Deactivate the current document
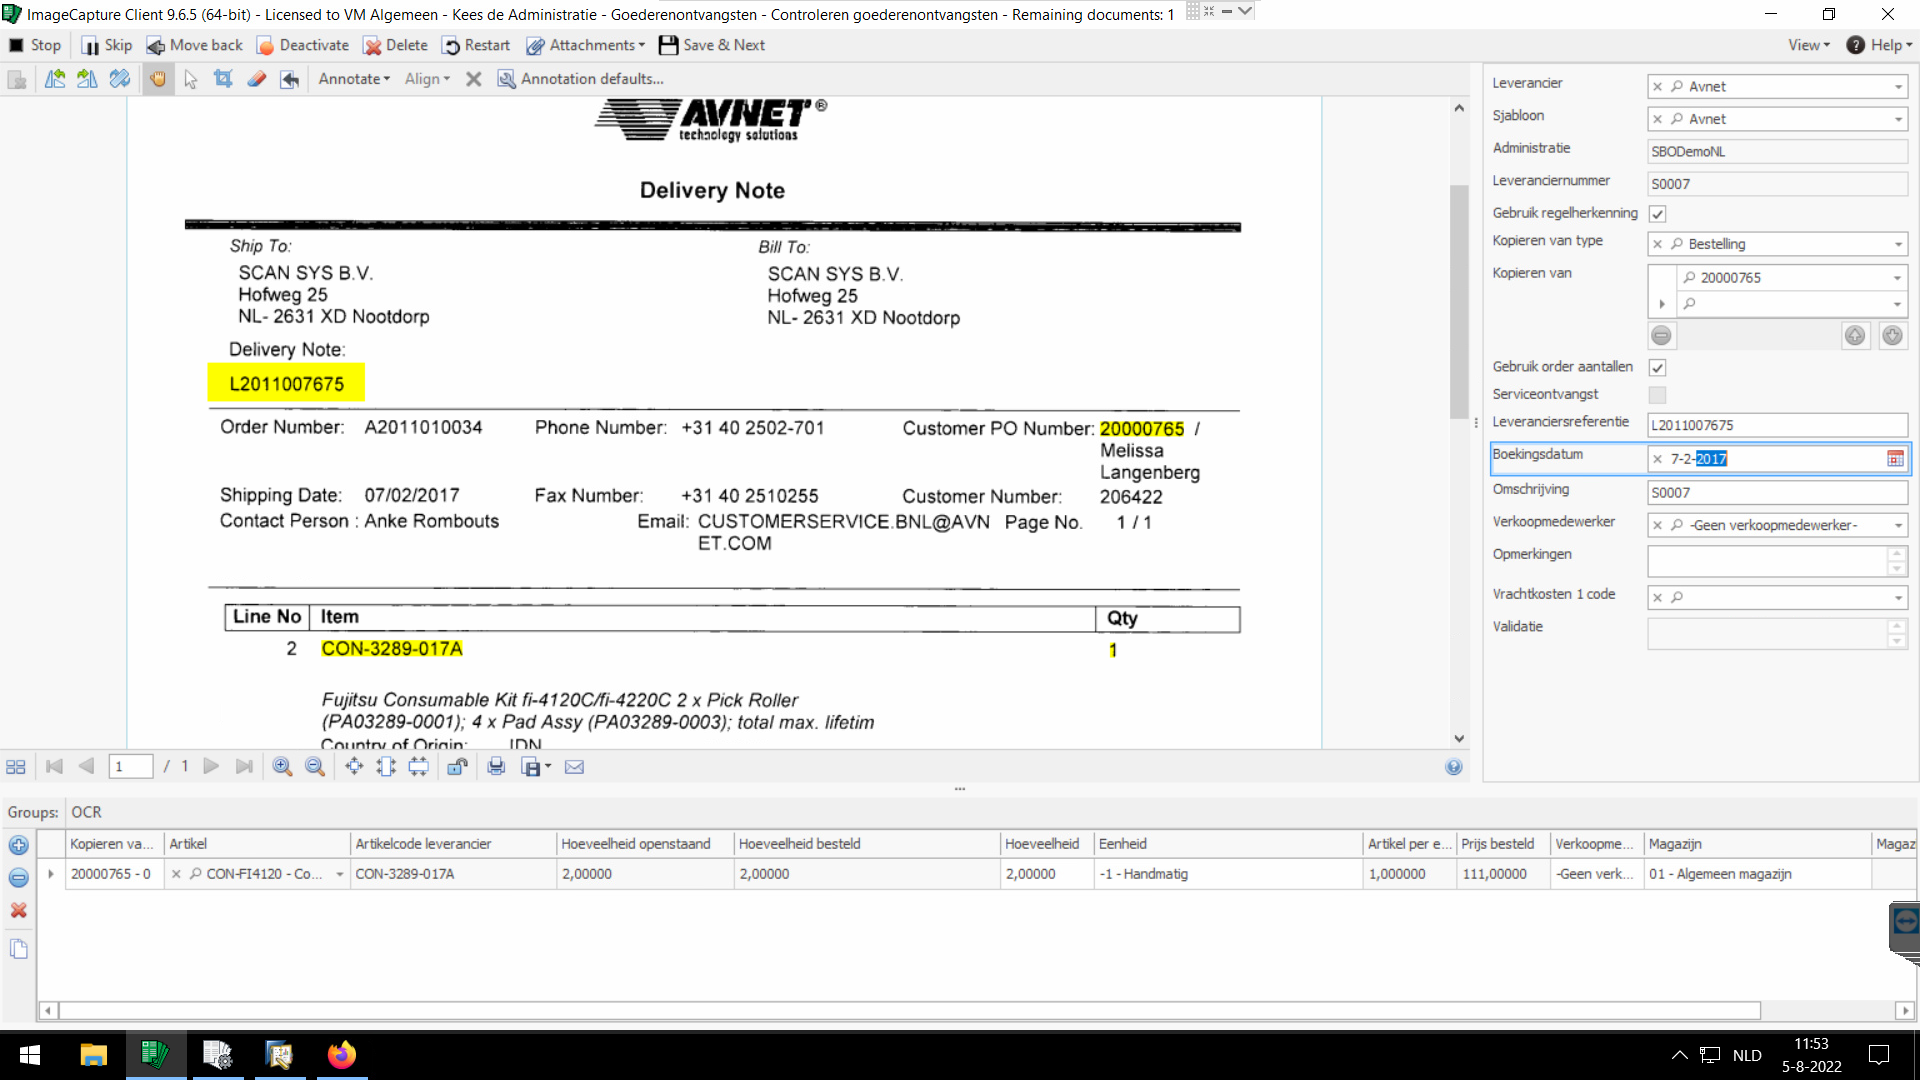 coord(303,45)
